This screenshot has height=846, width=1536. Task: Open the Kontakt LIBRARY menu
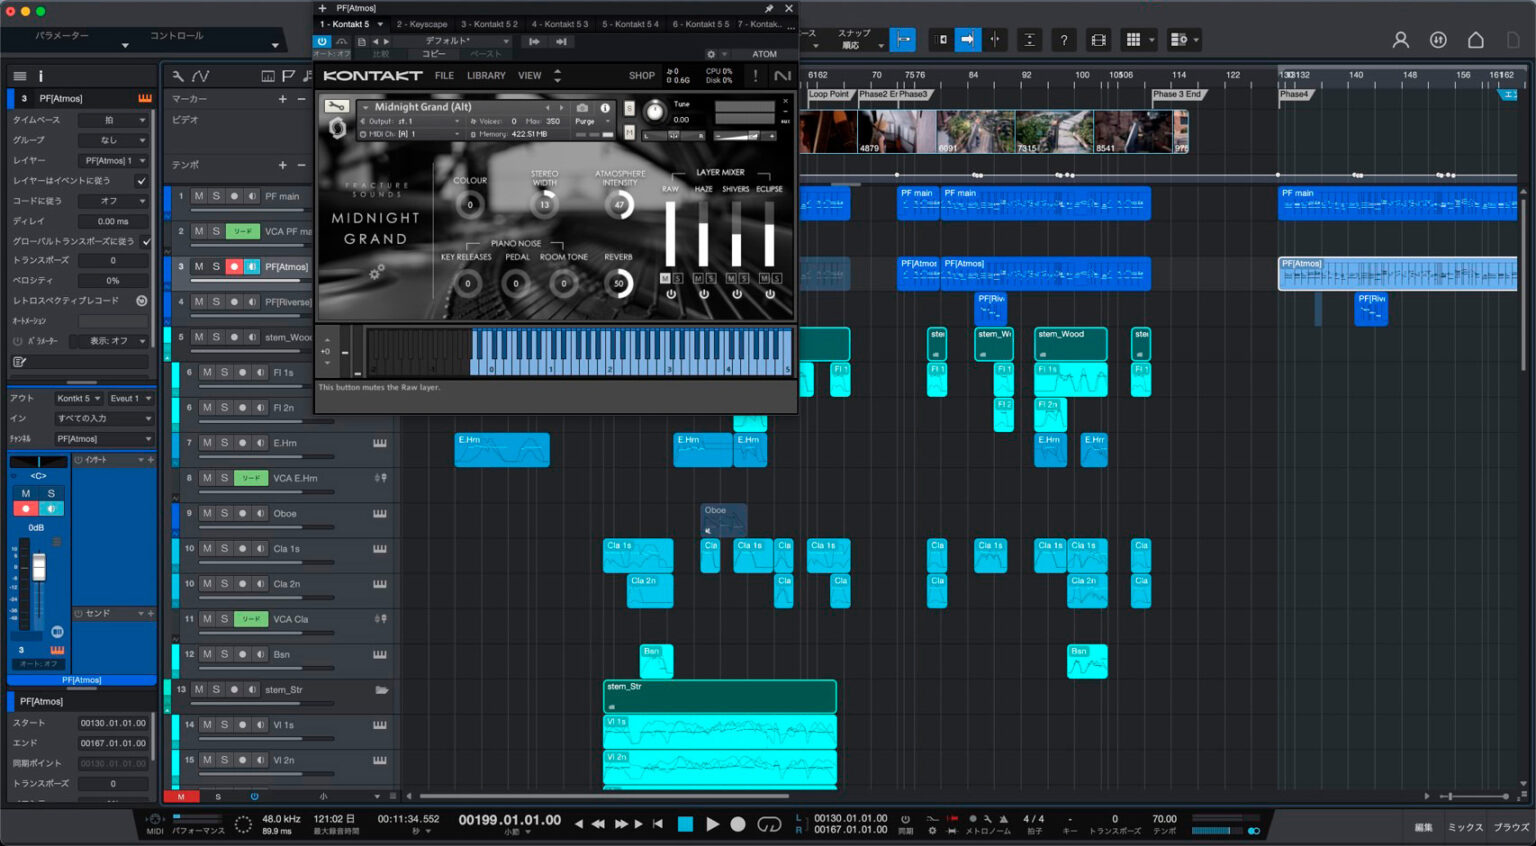pyautogui.click(x=486, y=76)
